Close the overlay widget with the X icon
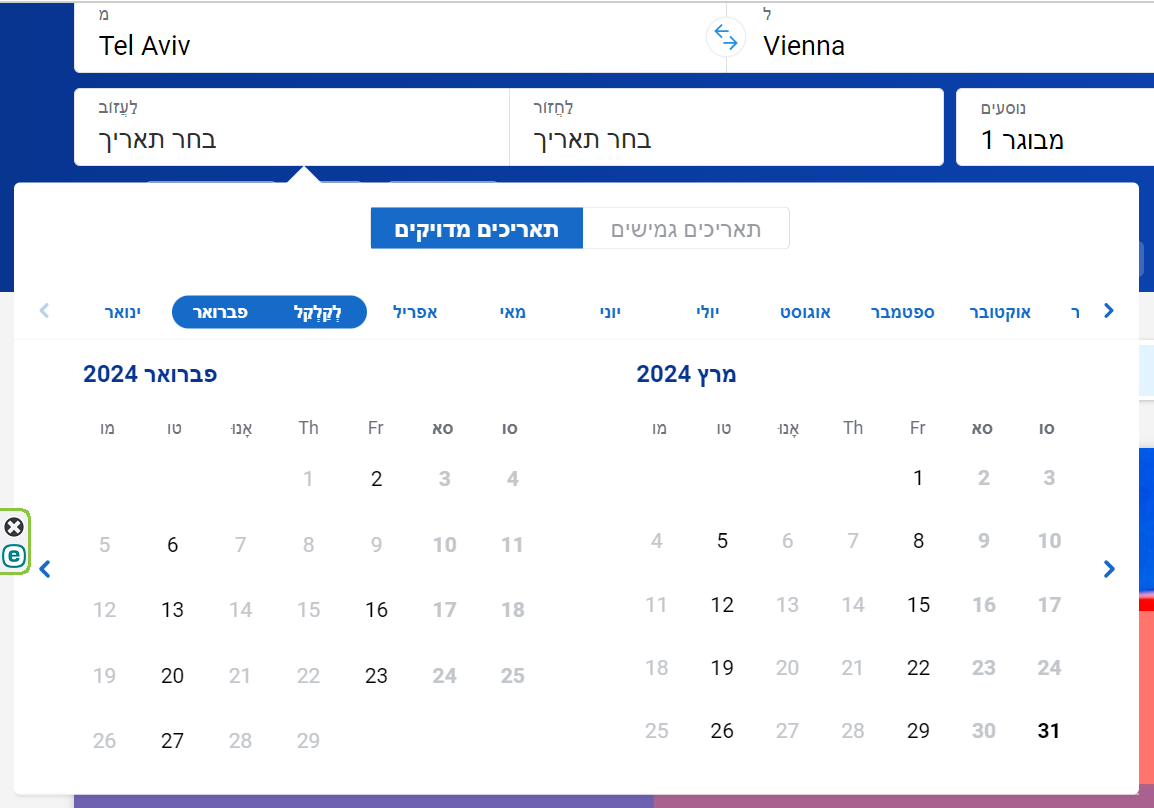 (14, 527)
